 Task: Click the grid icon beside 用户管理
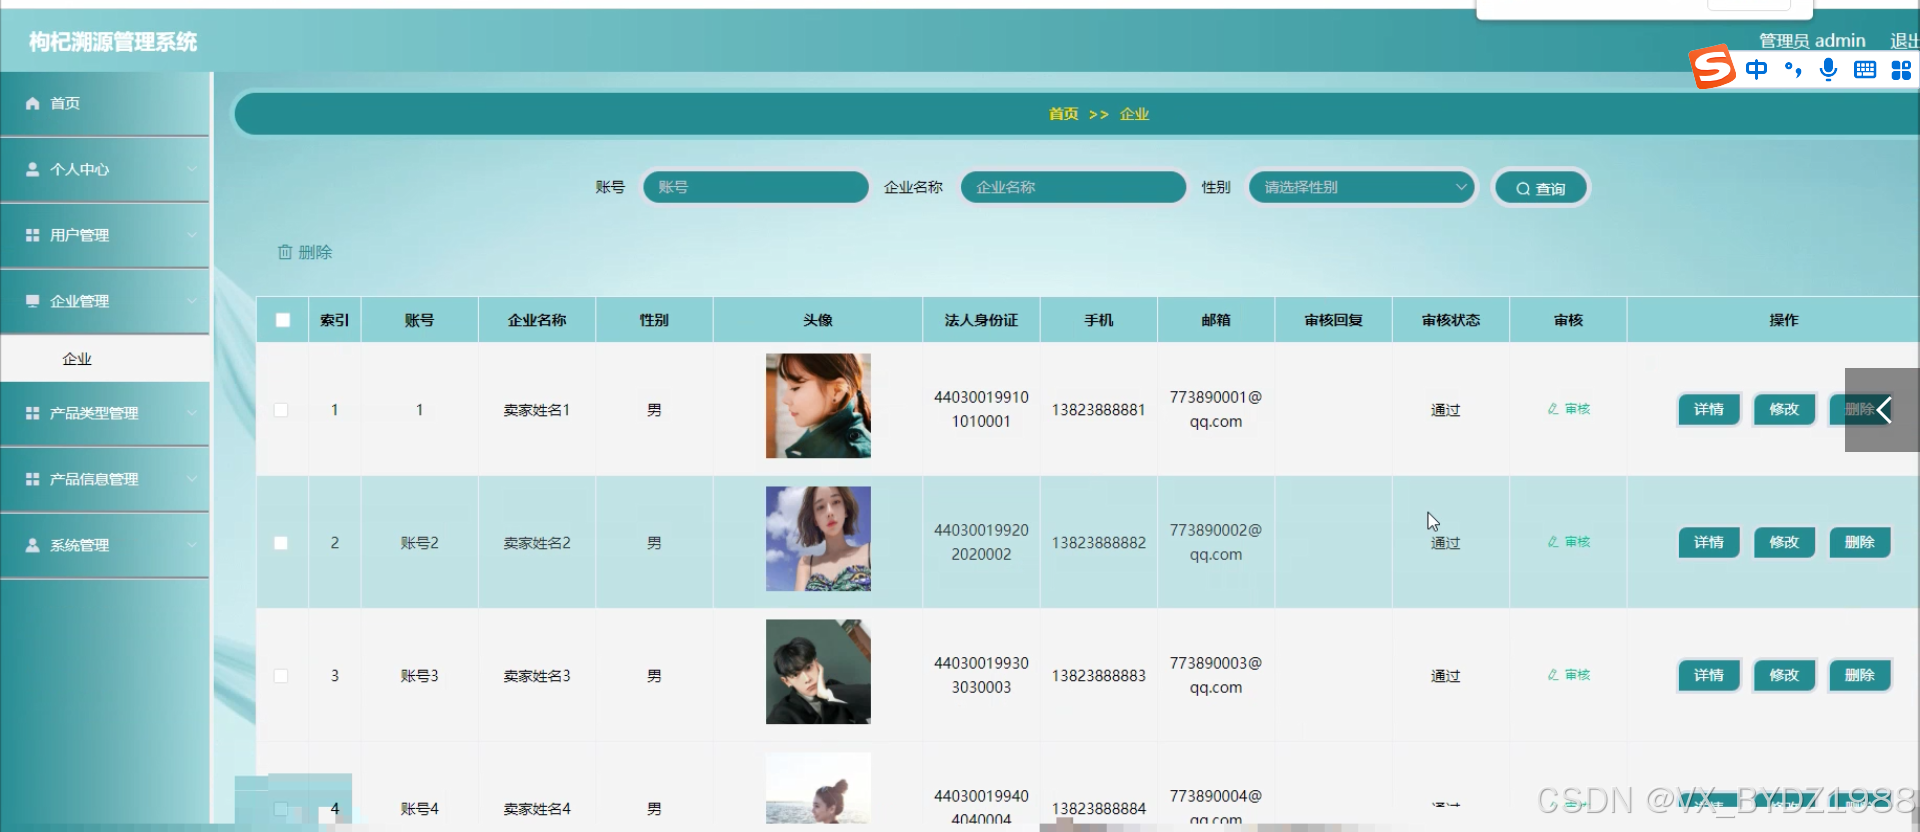32,235
